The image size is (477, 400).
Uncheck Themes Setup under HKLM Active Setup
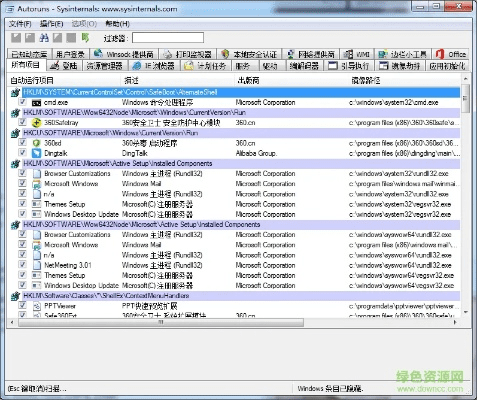pyautogui.click(x=22, y=203)
